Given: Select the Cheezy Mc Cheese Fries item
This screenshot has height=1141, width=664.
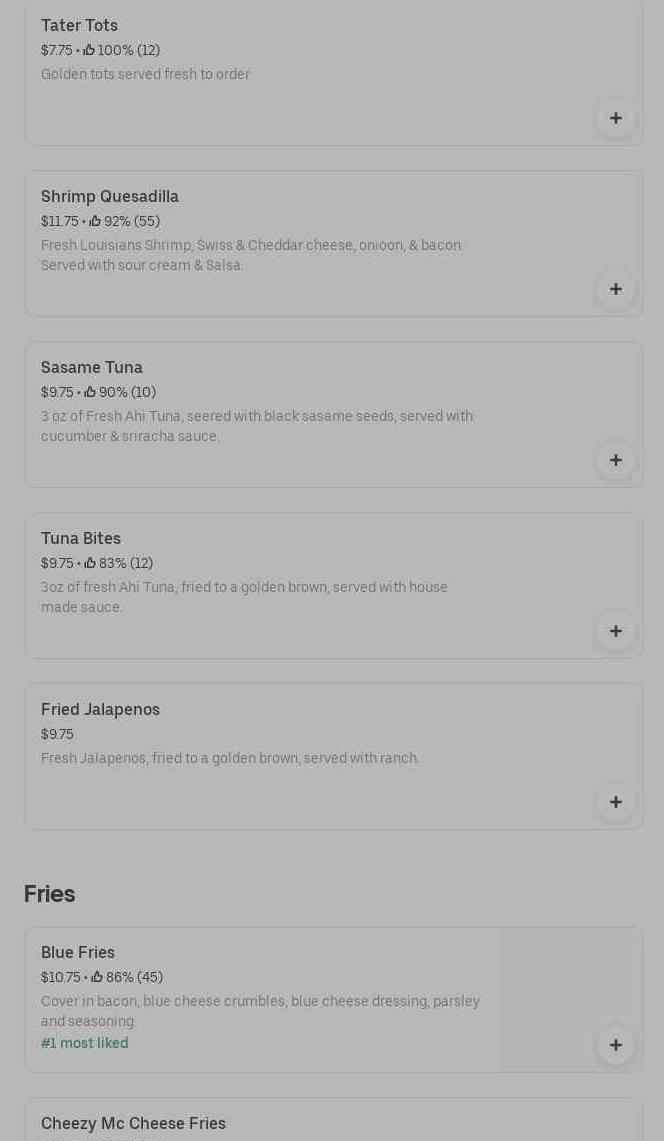Looking at the screenshot, I should [133, 1124].
